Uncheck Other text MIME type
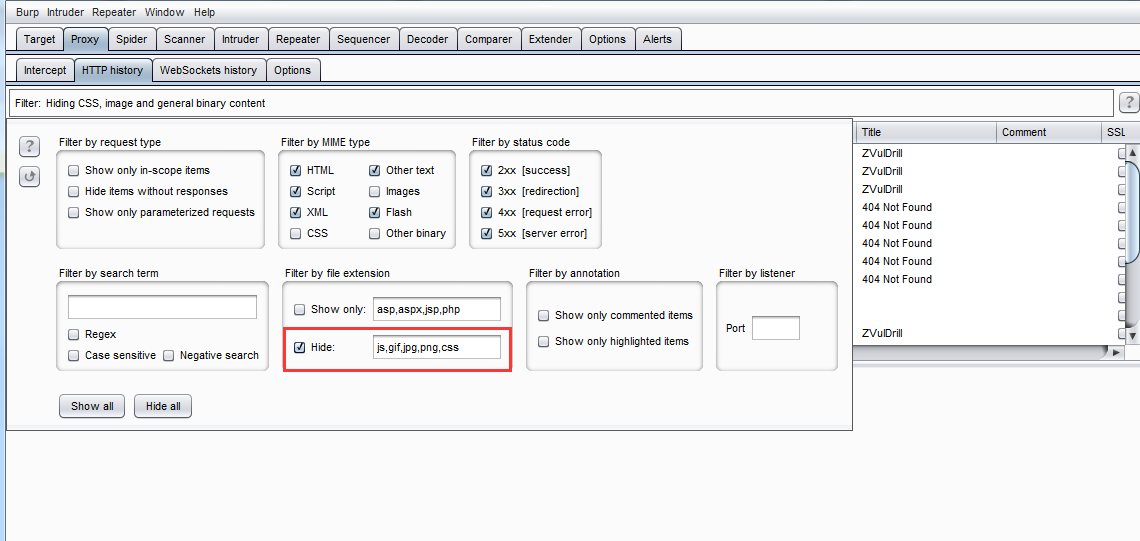 374,170
